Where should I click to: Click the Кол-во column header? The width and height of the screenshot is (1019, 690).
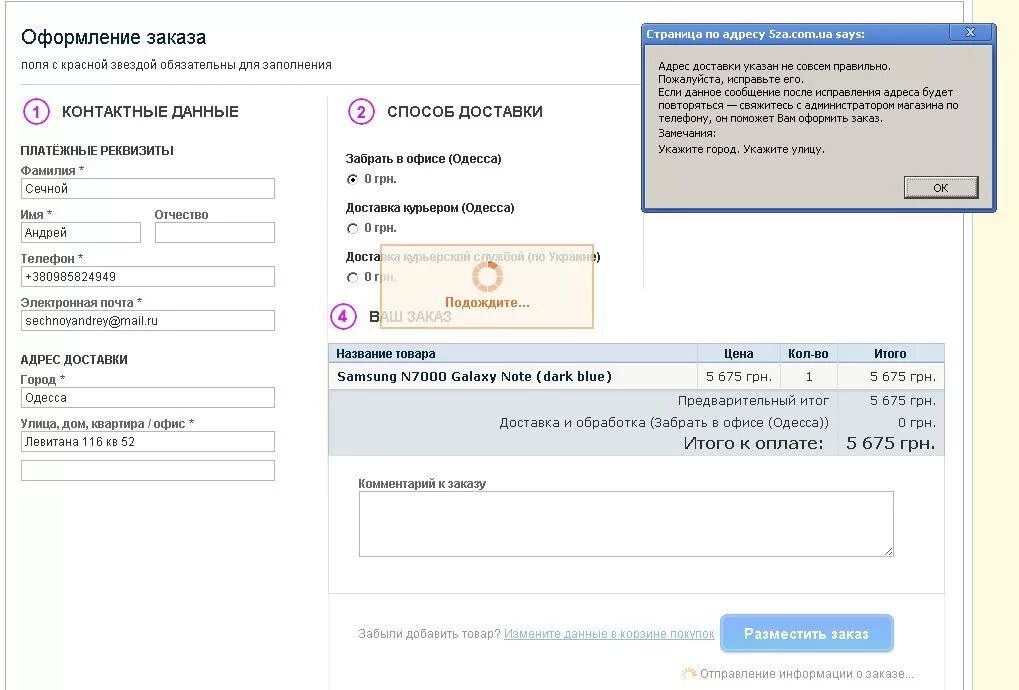click(808, 354)
